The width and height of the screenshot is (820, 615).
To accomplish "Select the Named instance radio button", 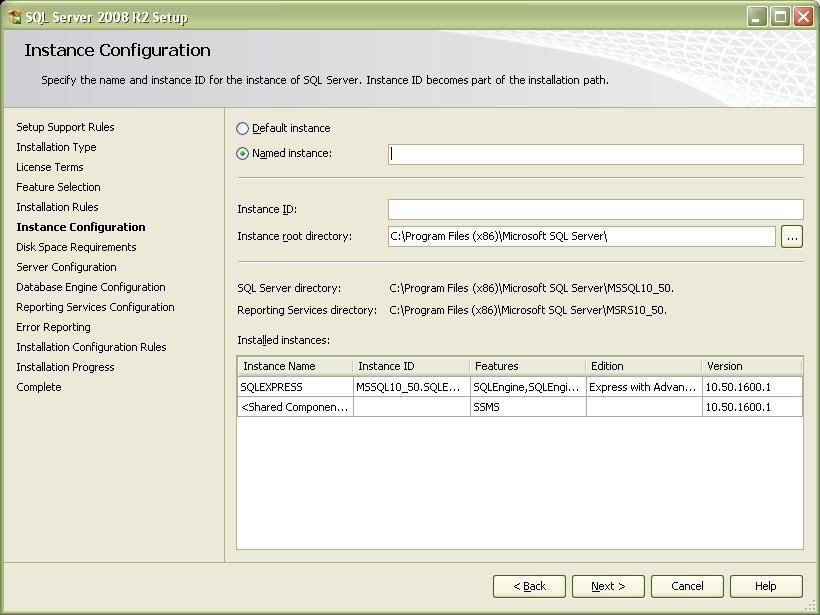I will [x=242, y=153].
